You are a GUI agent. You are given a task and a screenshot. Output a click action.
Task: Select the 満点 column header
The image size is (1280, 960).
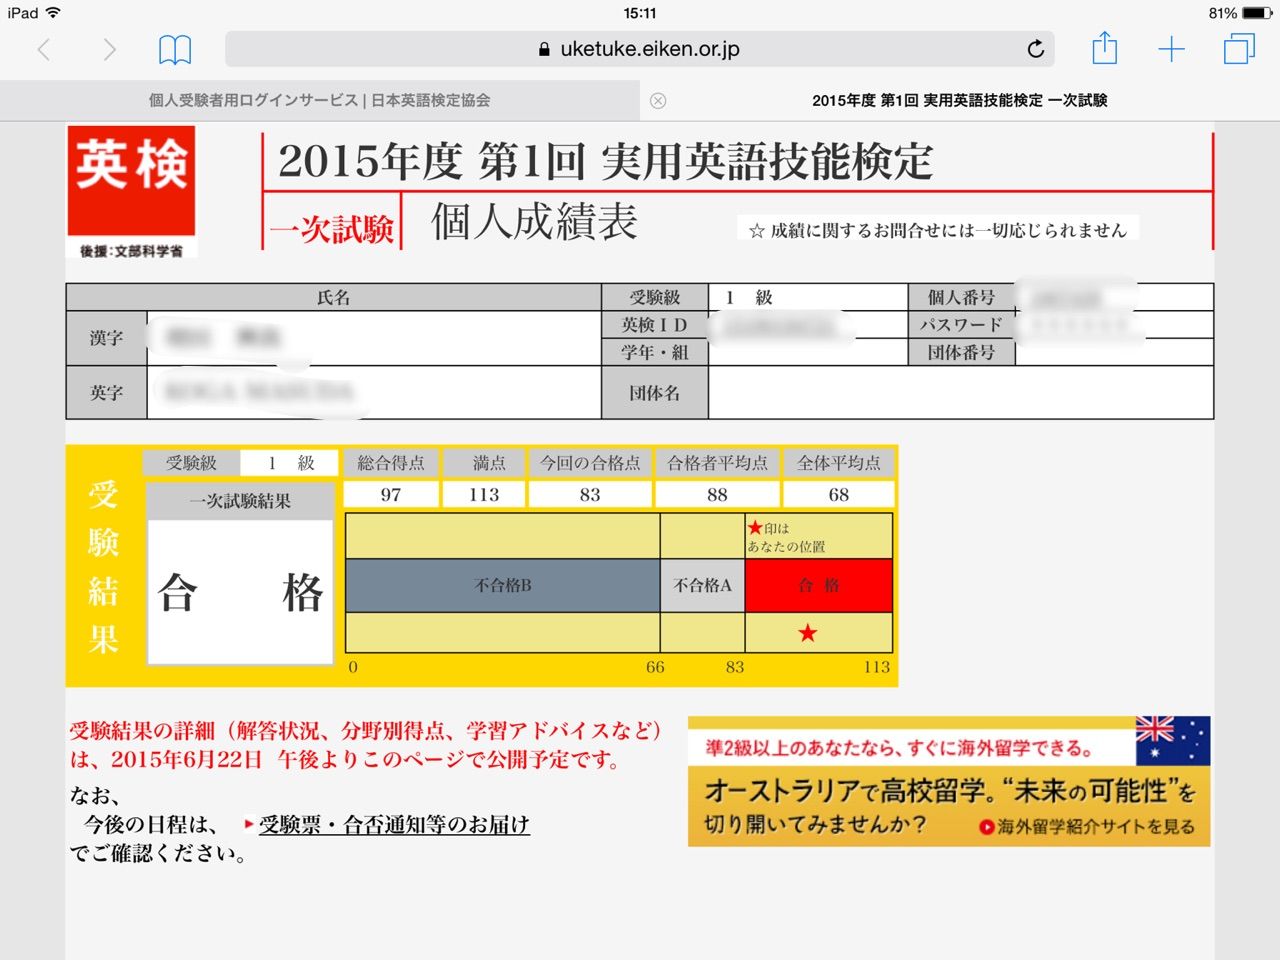pos(484,463)
